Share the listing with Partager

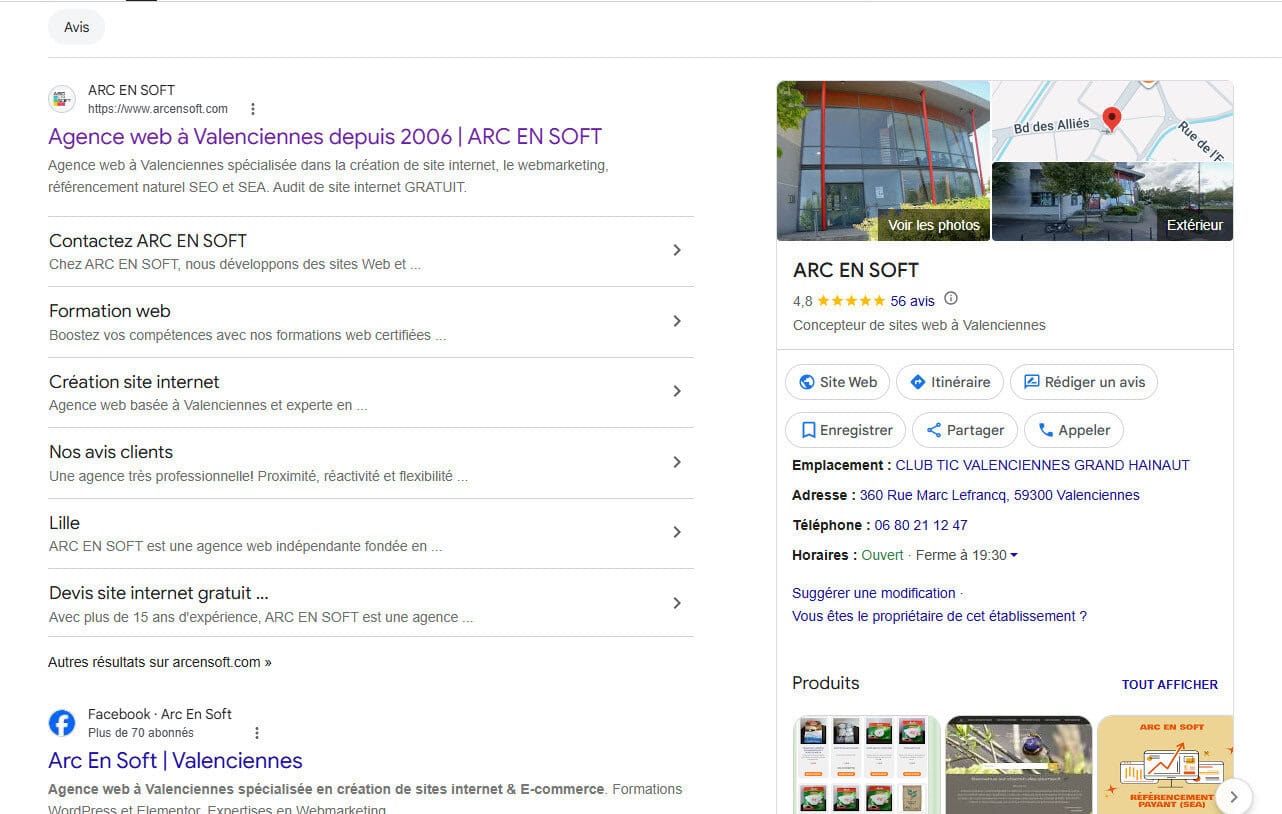tap(965, 430)
